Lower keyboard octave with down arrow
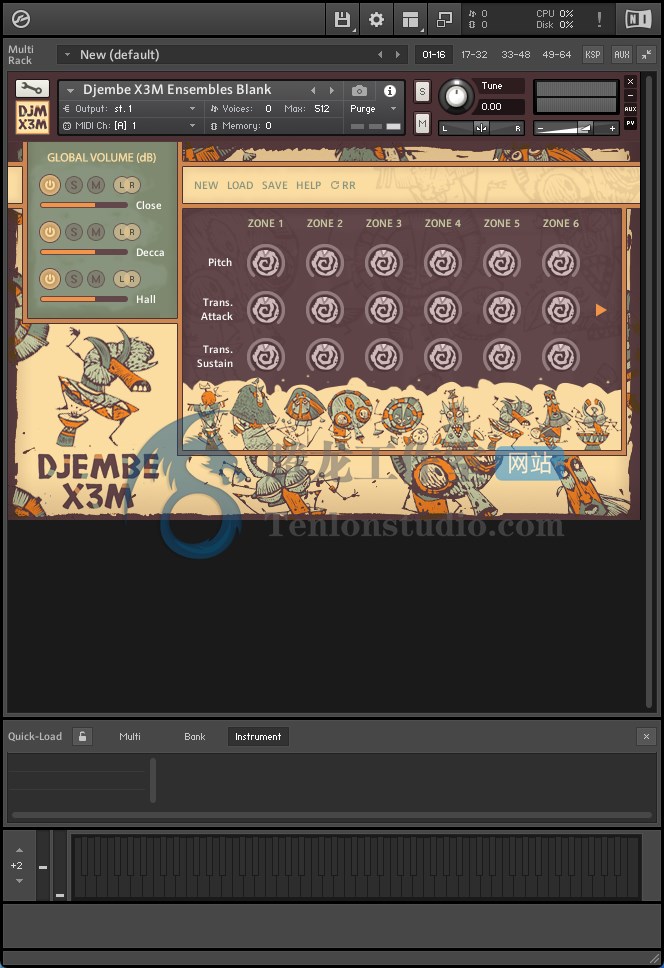 (x=19, y=881)
